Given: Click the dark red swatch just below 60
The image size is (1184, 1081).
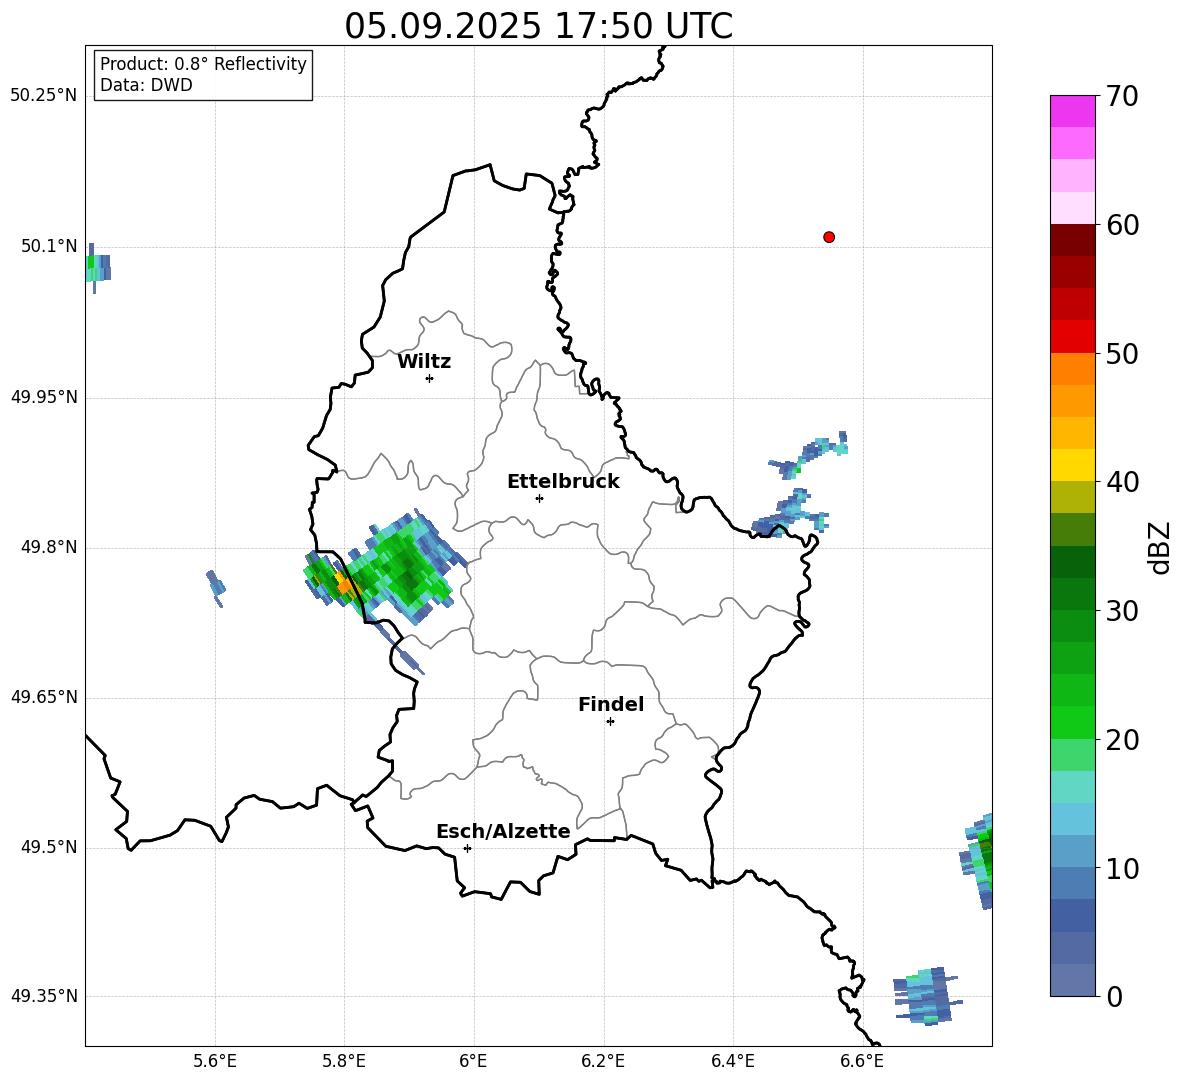Looking at the screenshot, I should tap(1072, 240).
